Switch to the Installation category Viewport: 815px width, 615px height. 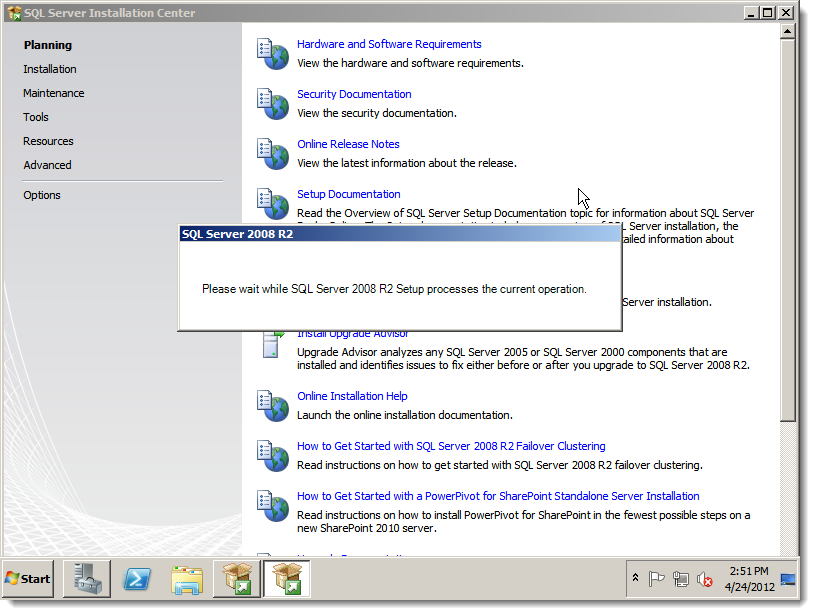tap(49, 69)
